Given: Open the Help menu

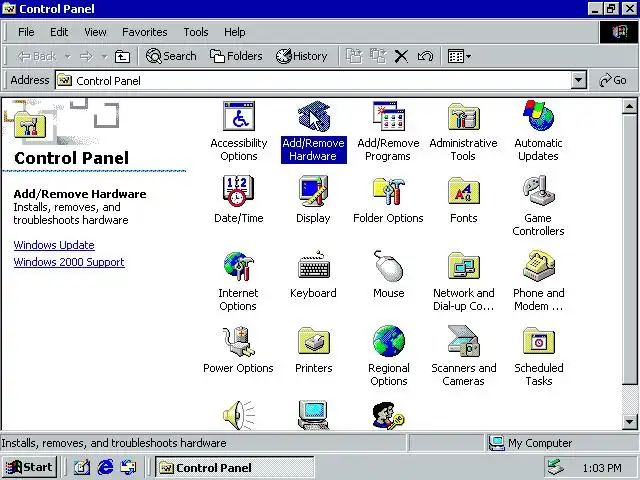Looking at the screenshot, I should [x=235, y=32].
